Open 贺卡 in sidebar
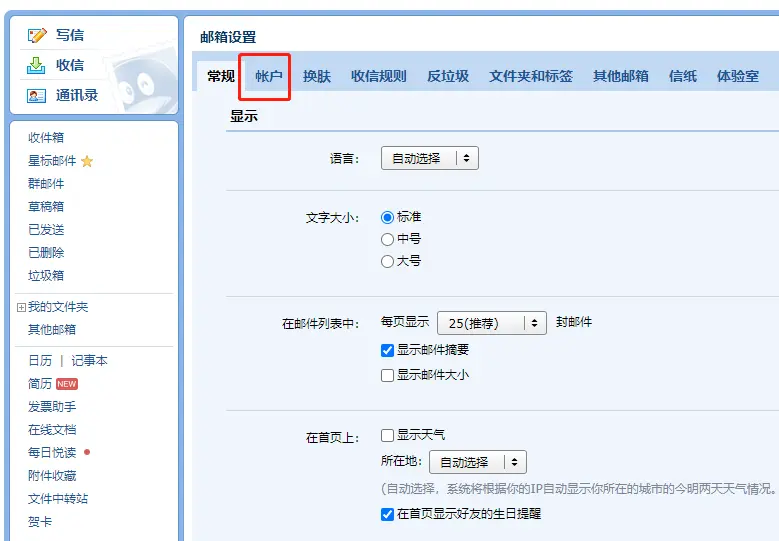Screen dimensions: 779x541 tap(40, 522)
